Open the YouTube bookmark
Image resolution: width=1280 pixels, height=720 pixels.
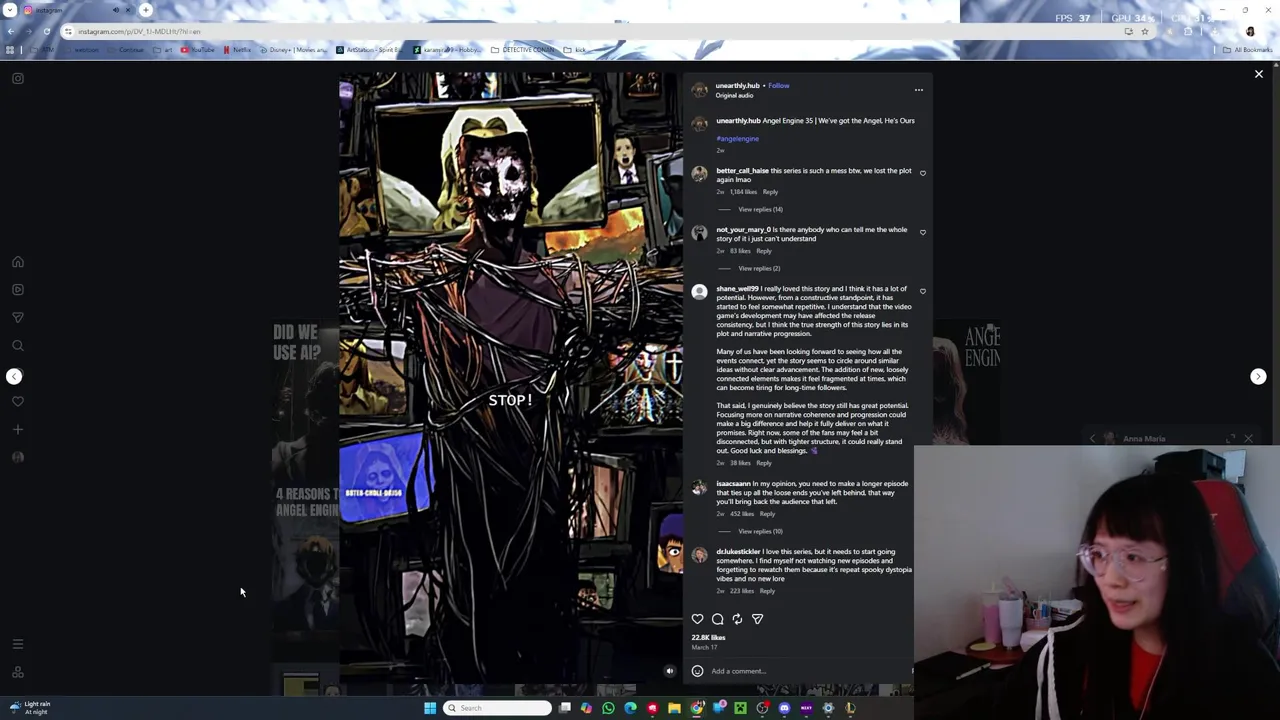click(198, 50)
